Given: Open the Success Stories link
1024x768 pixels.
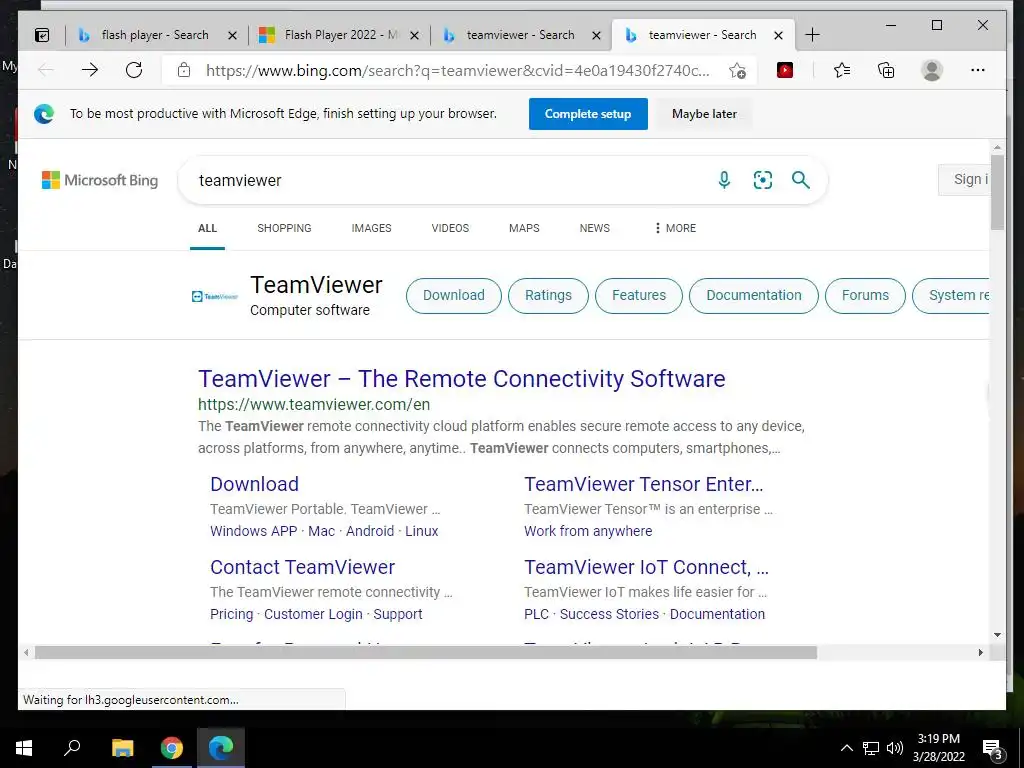Looking at the screenshot, I should tap(609, 614).
